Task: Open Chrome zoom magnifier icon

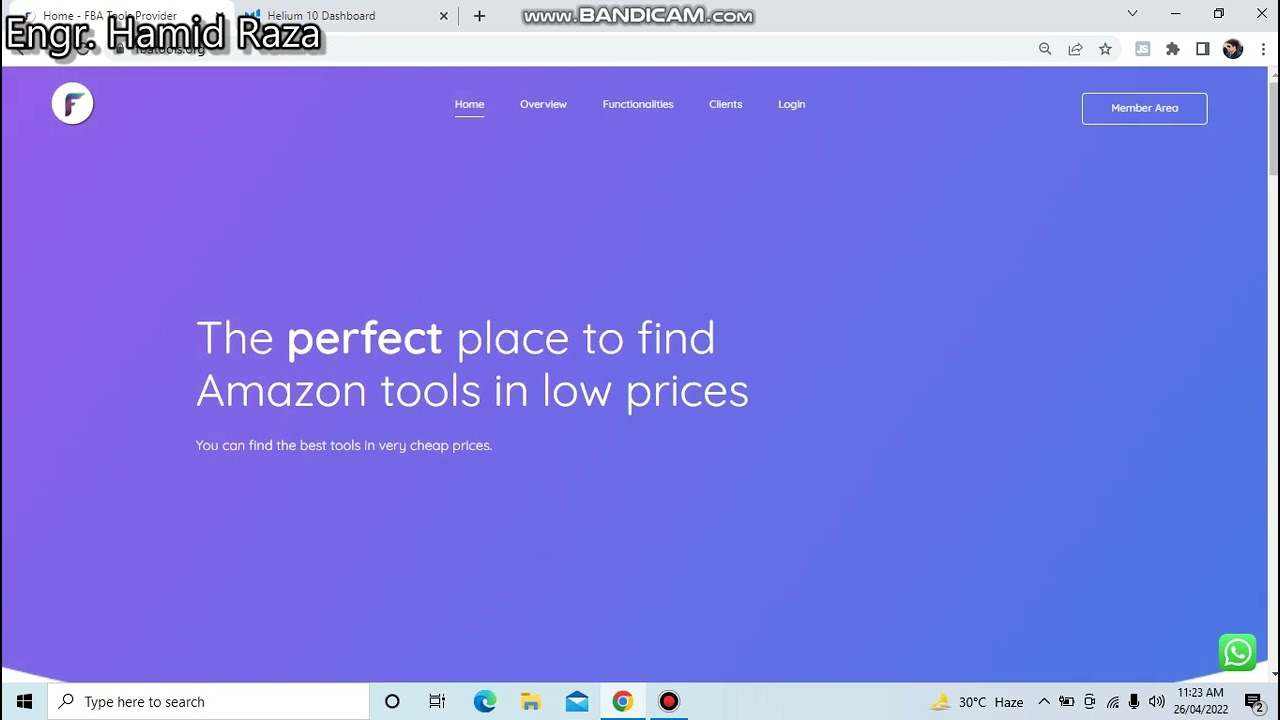Action: [1045, 49]
